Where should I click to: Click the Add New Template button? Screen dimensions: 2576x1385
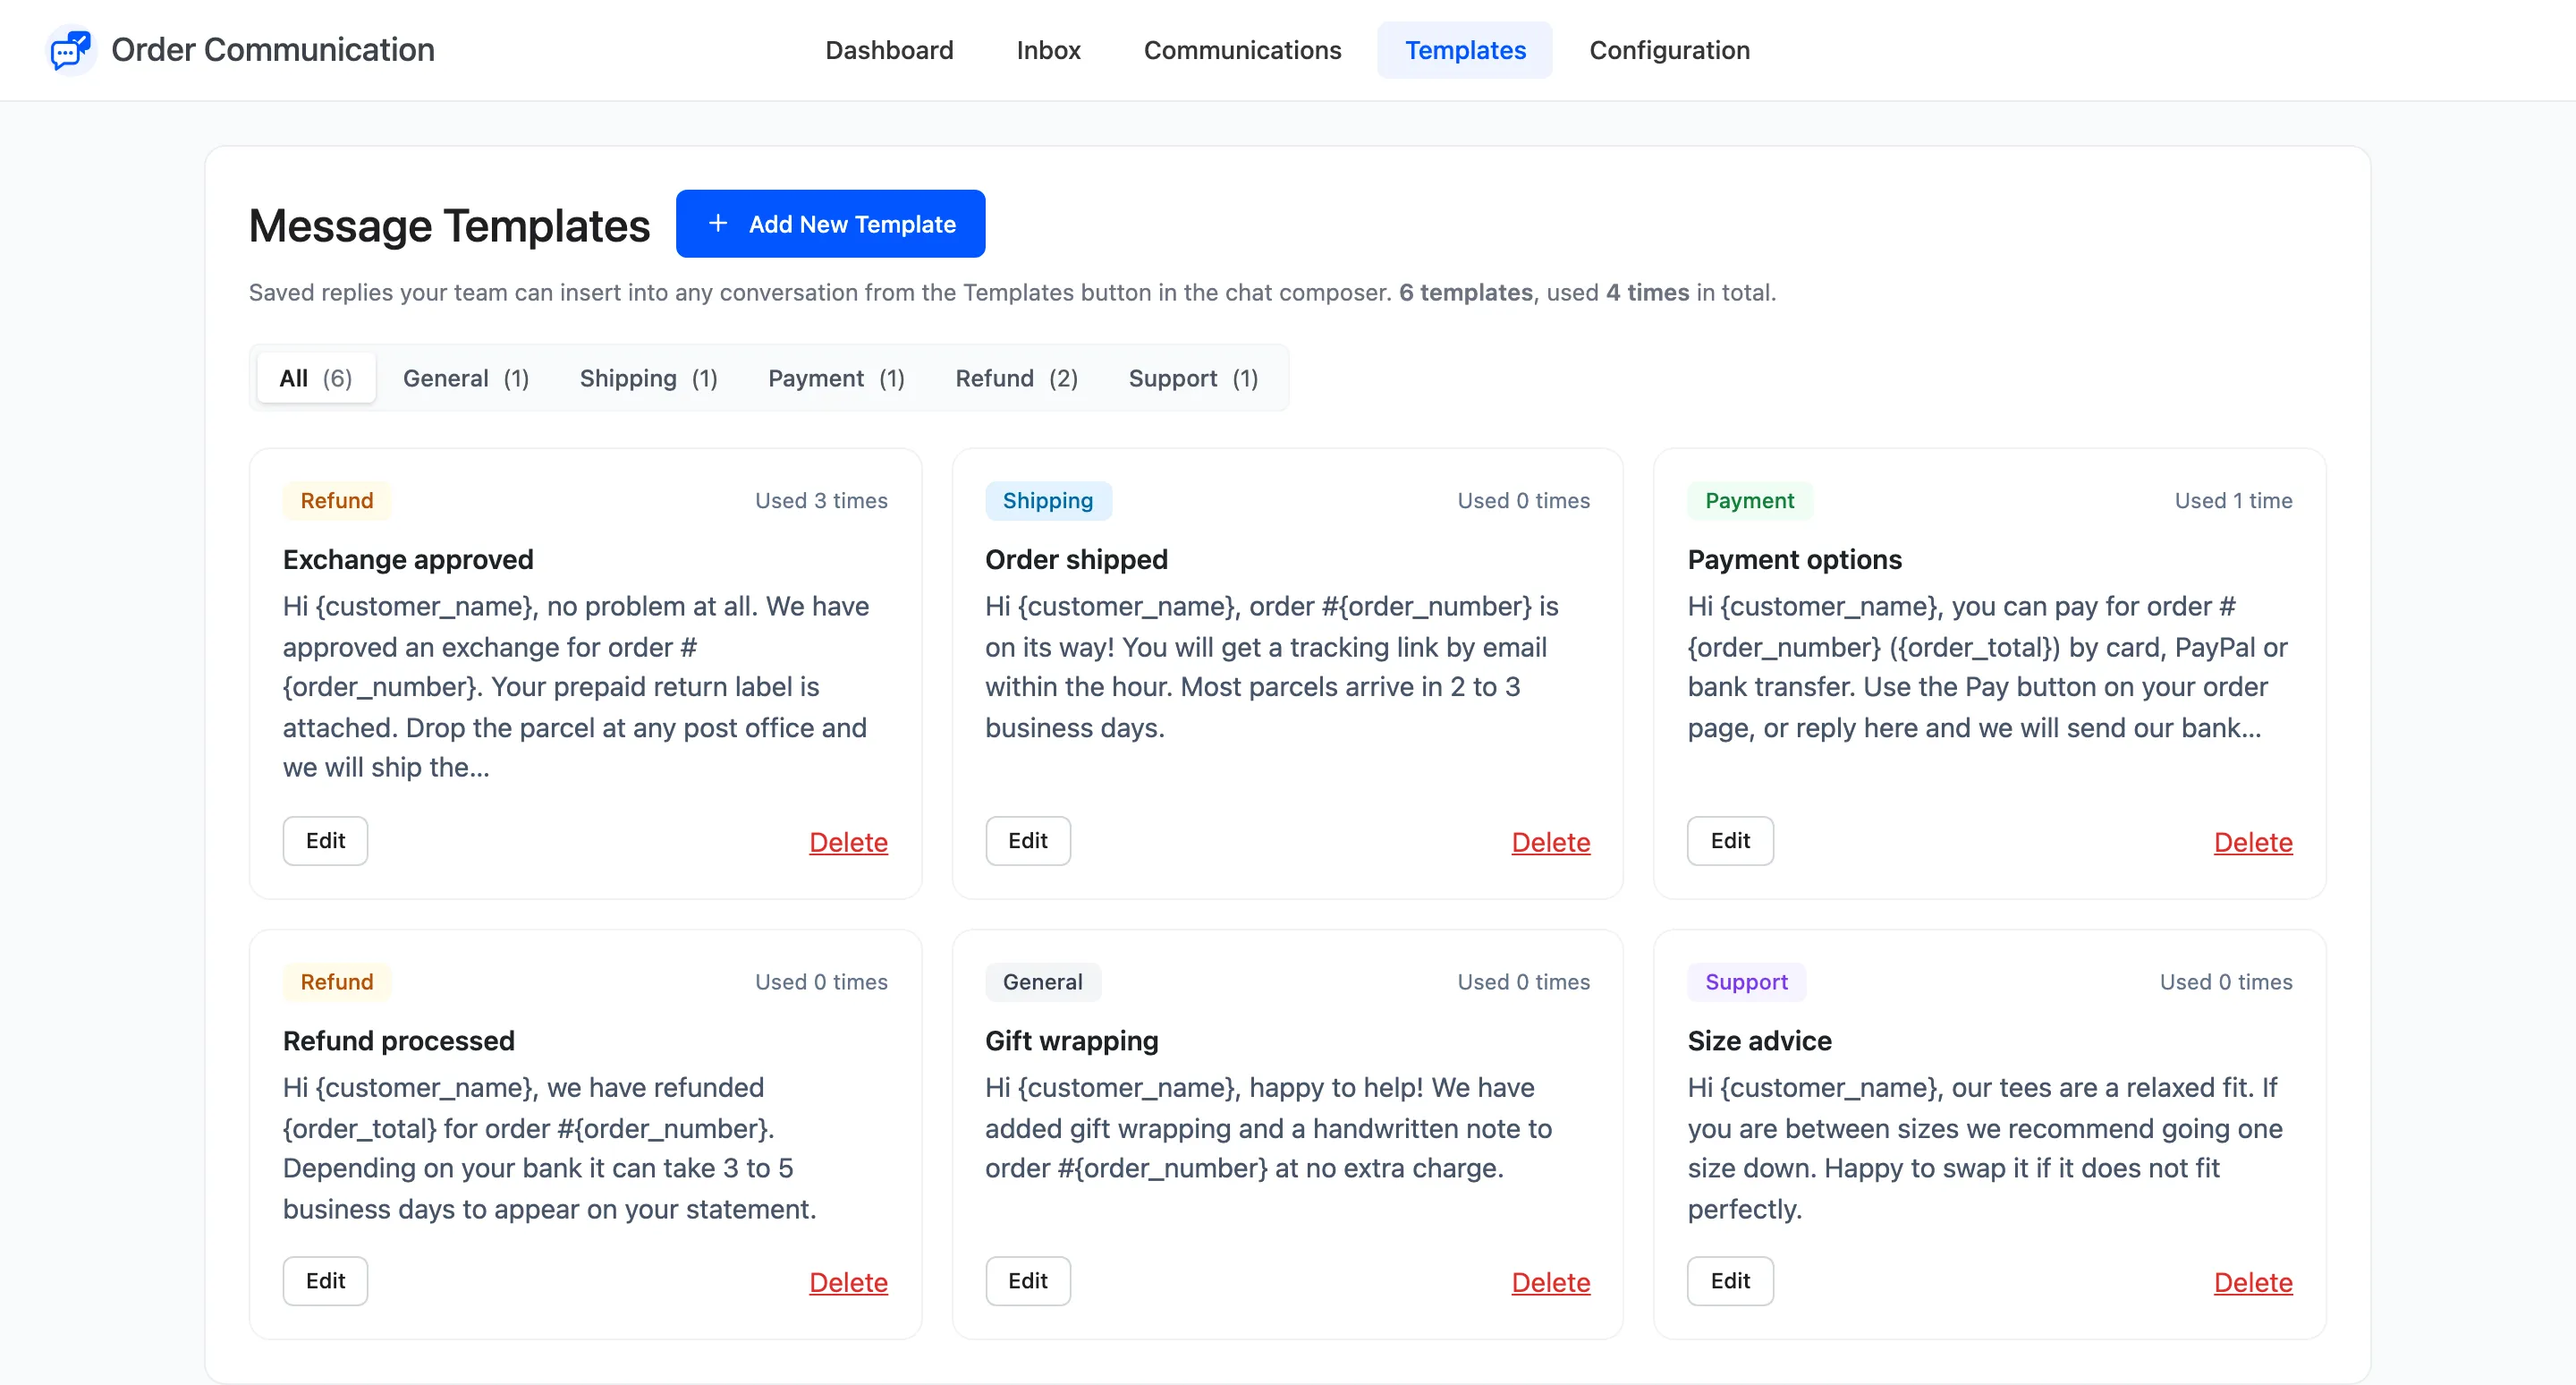(x=830, y=224)
